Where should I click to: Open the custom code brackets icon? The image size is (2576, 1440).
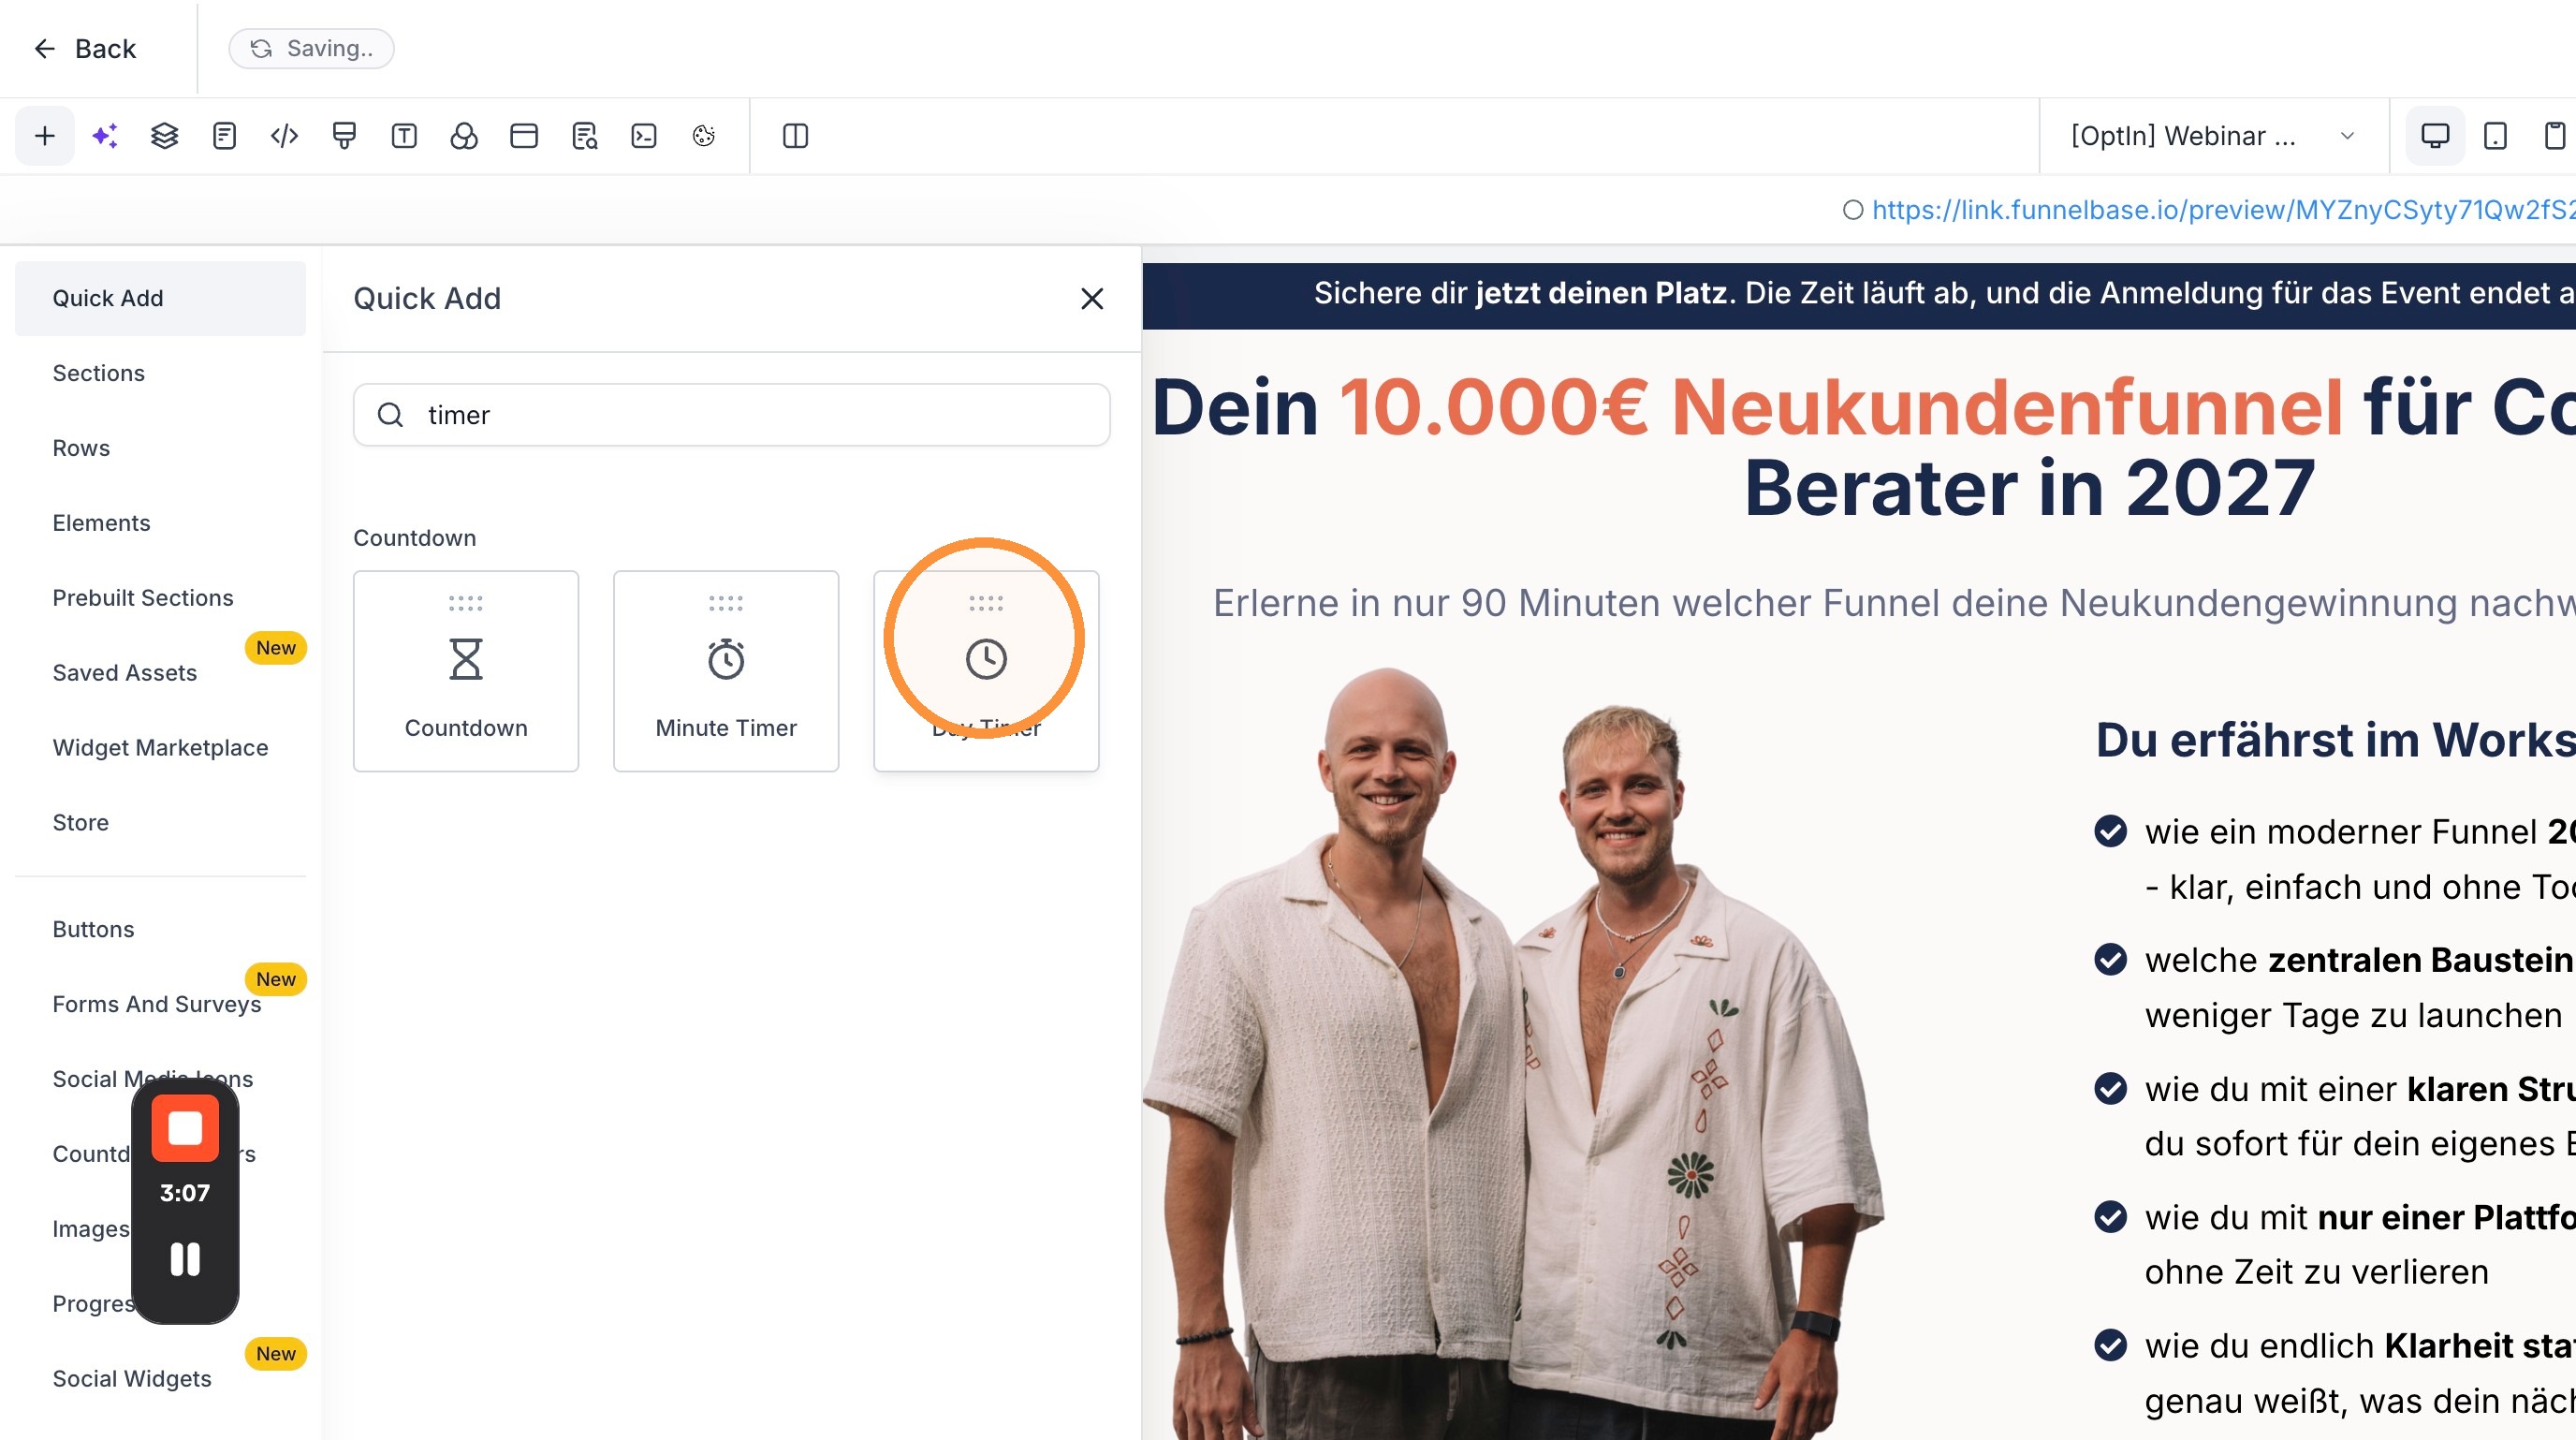click(x=284, y=136)
